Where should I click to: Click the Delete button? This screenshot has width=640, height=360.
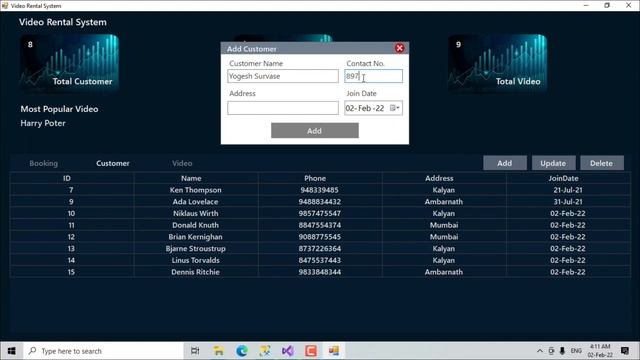602,163
